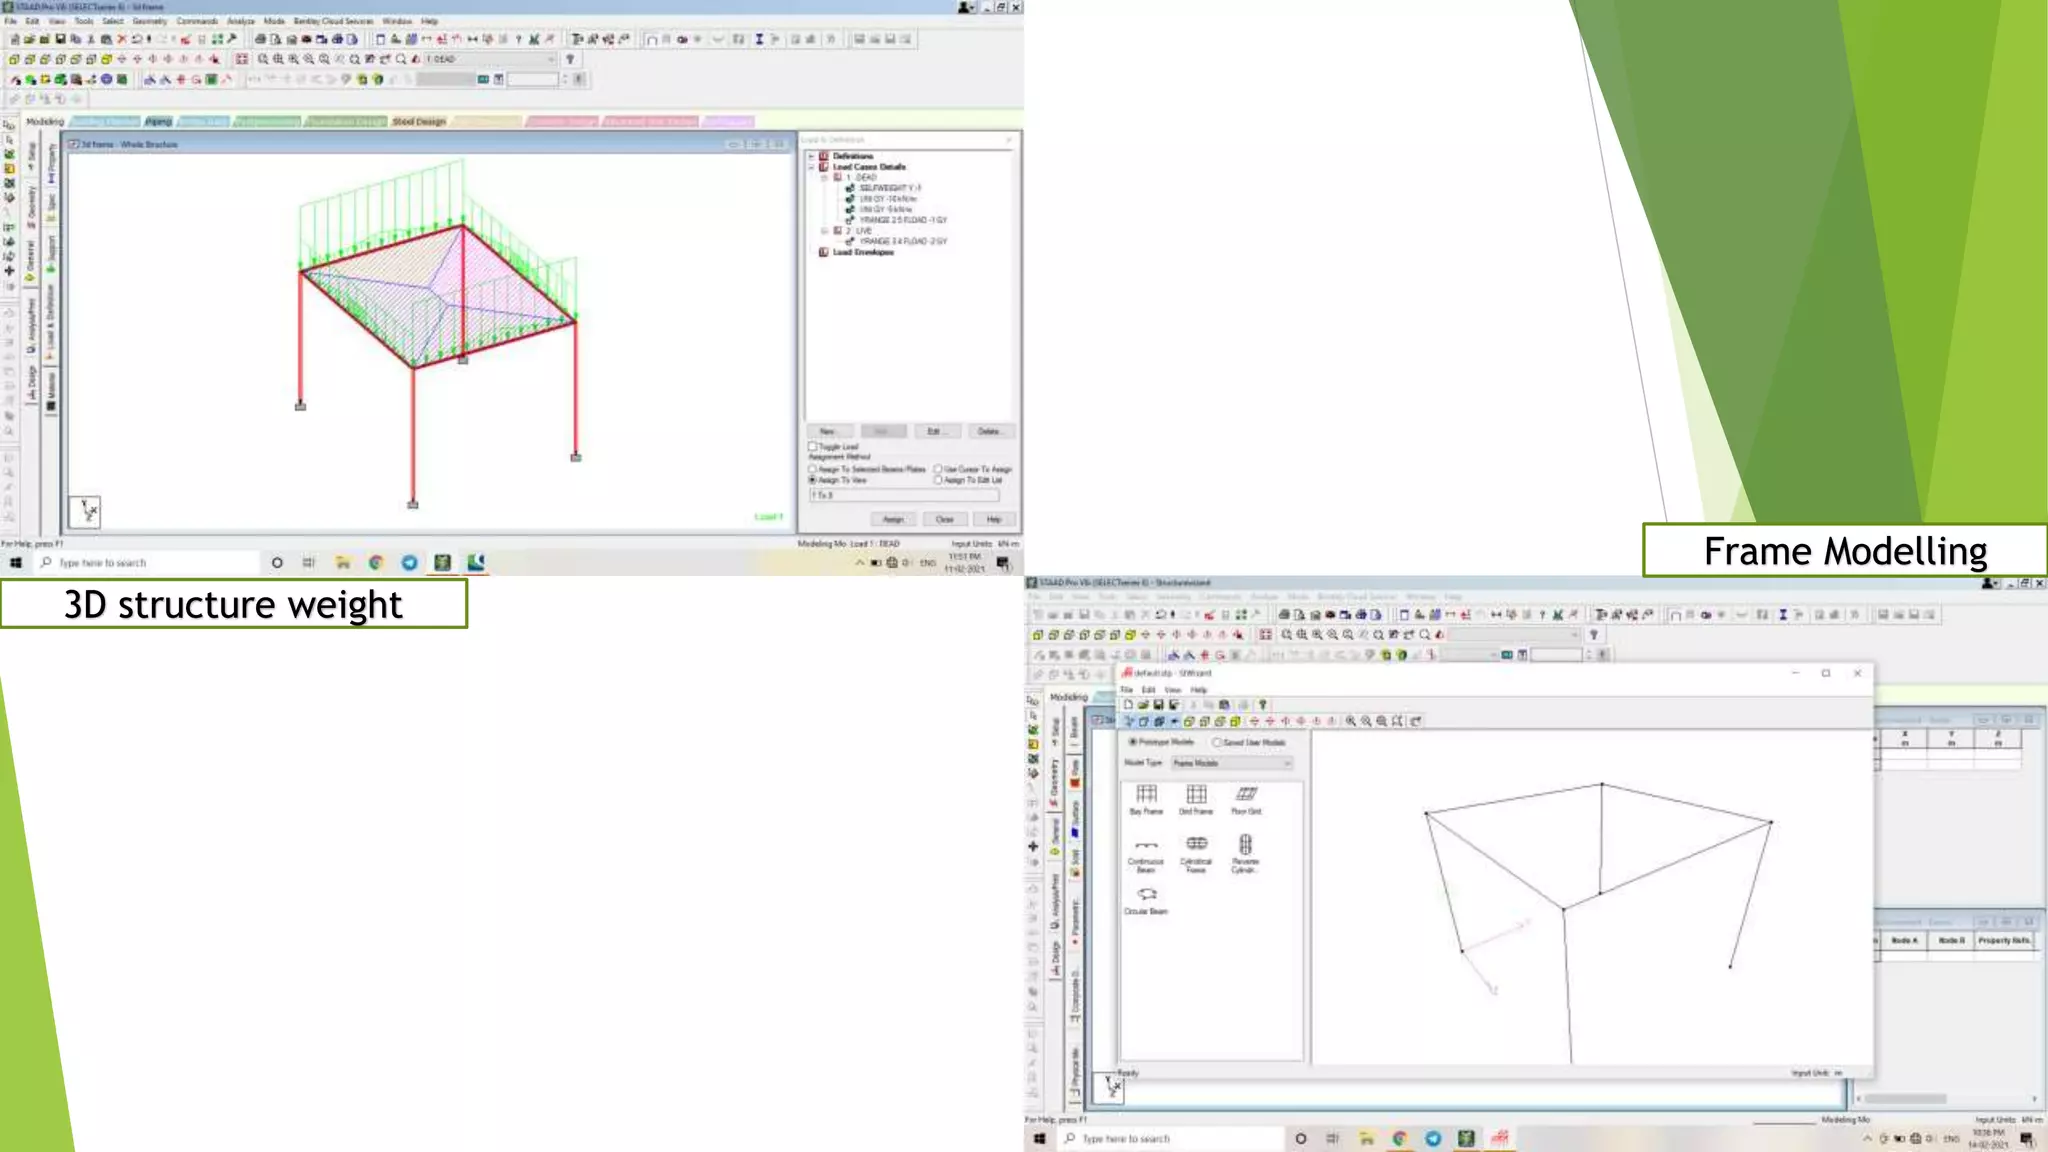The image size is (2048, 1152).
Task: Select the Circular Beam model icon
Action: click(x=1146, y=895)
